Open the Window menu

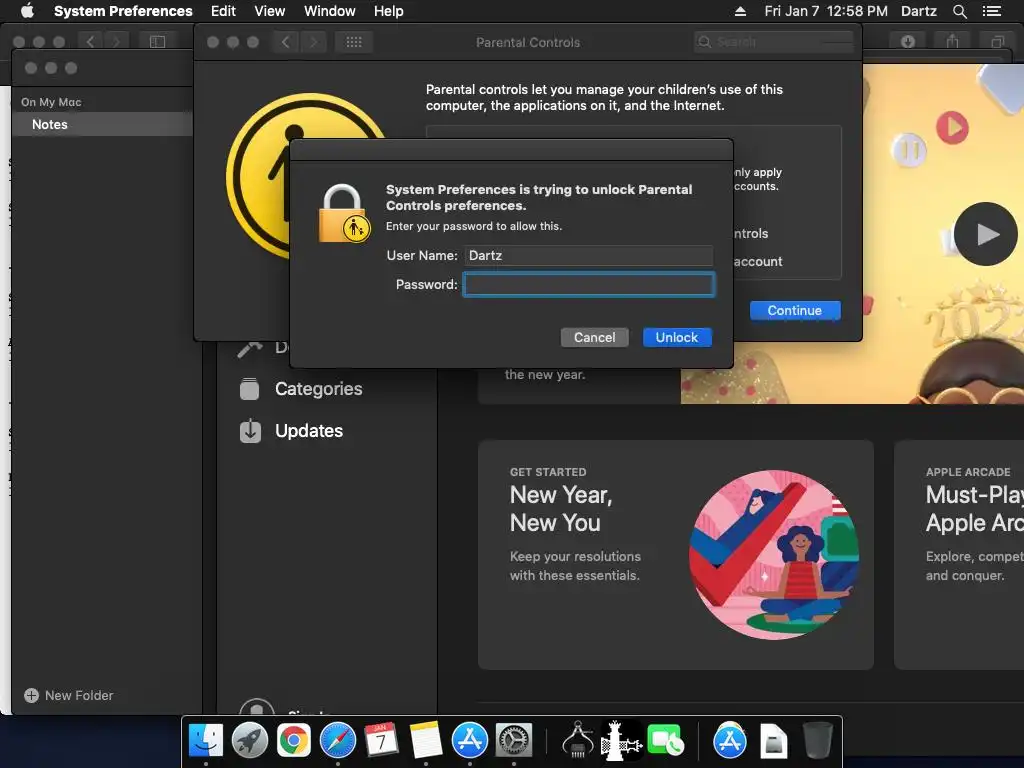click(330, 11)
